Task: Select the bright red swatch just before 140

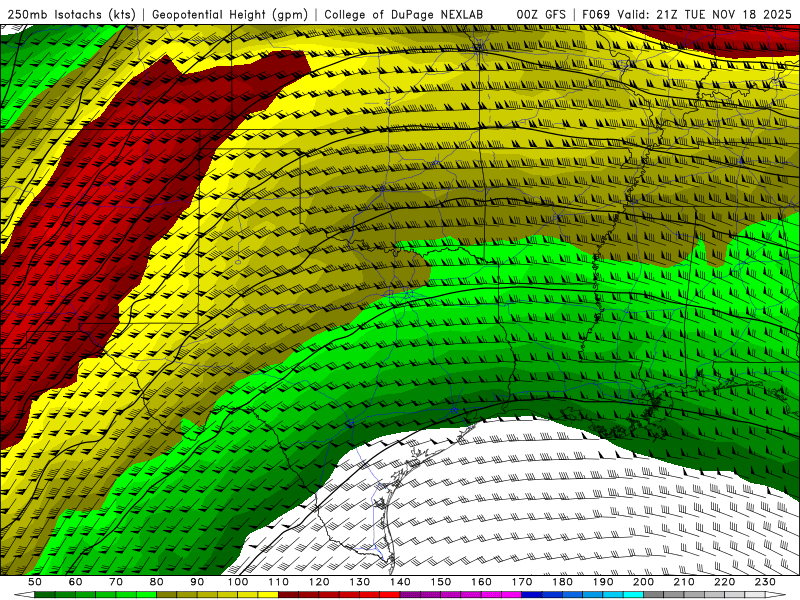Action: pyautogui.click(x=390, y=594)
